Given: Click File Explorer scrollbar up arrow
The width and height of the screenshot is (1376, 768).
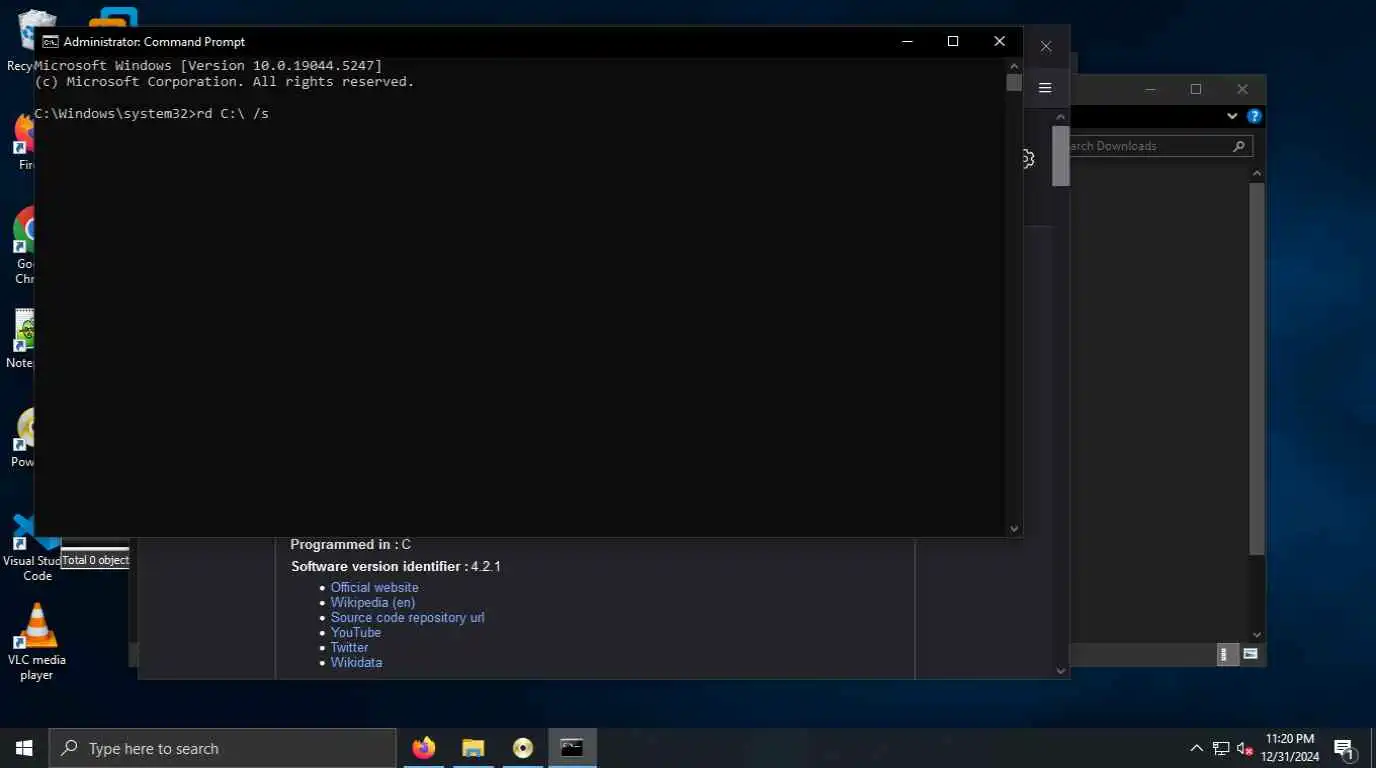Looking at the screenshot, I should [x=1257, y=174].
